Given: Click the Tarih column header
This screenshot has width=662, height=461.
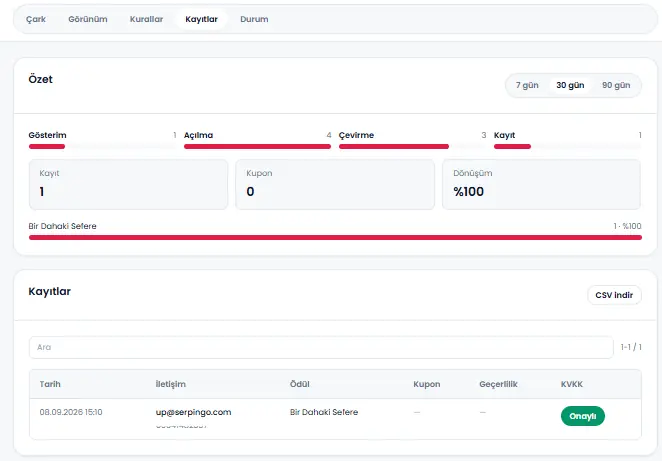Looking at the screenshot, I should point(50,384).
